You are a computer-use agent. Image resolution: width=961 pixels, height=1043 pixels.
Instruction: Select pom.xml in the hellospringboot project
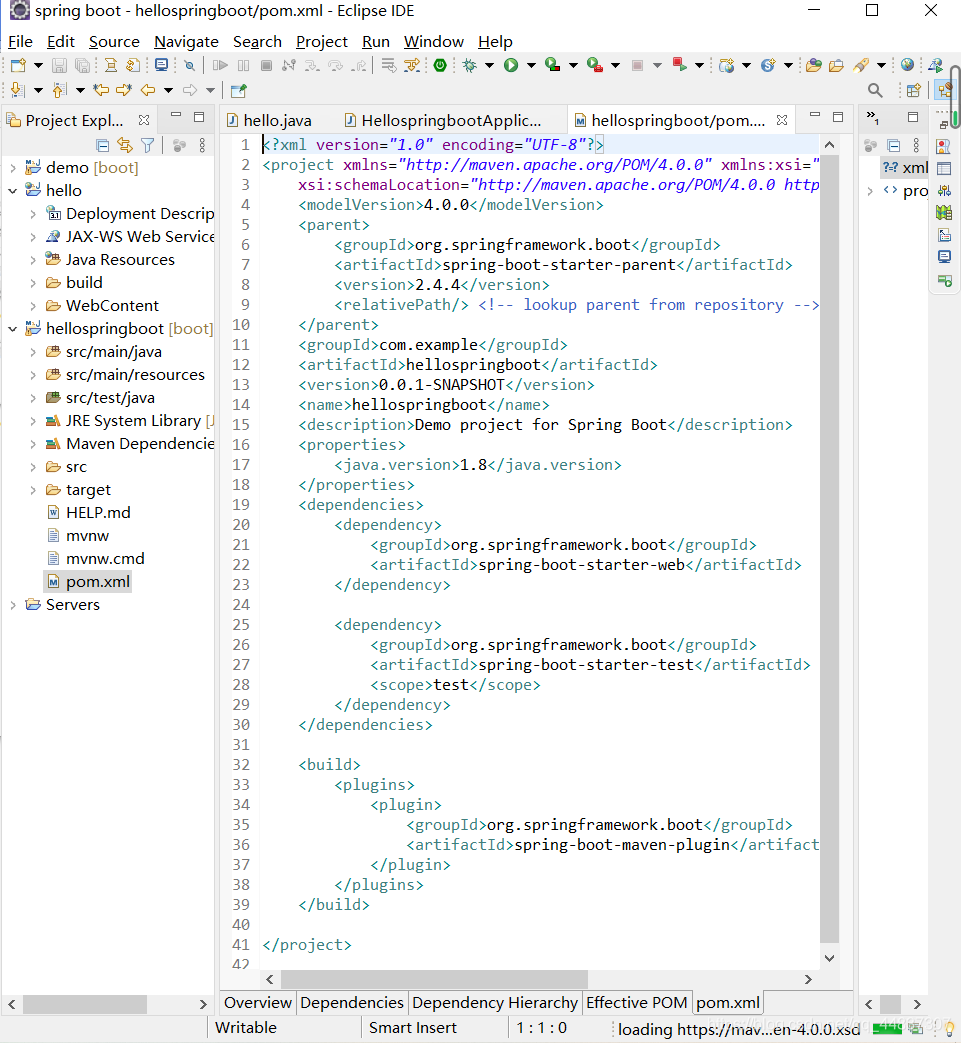[97, 581]
